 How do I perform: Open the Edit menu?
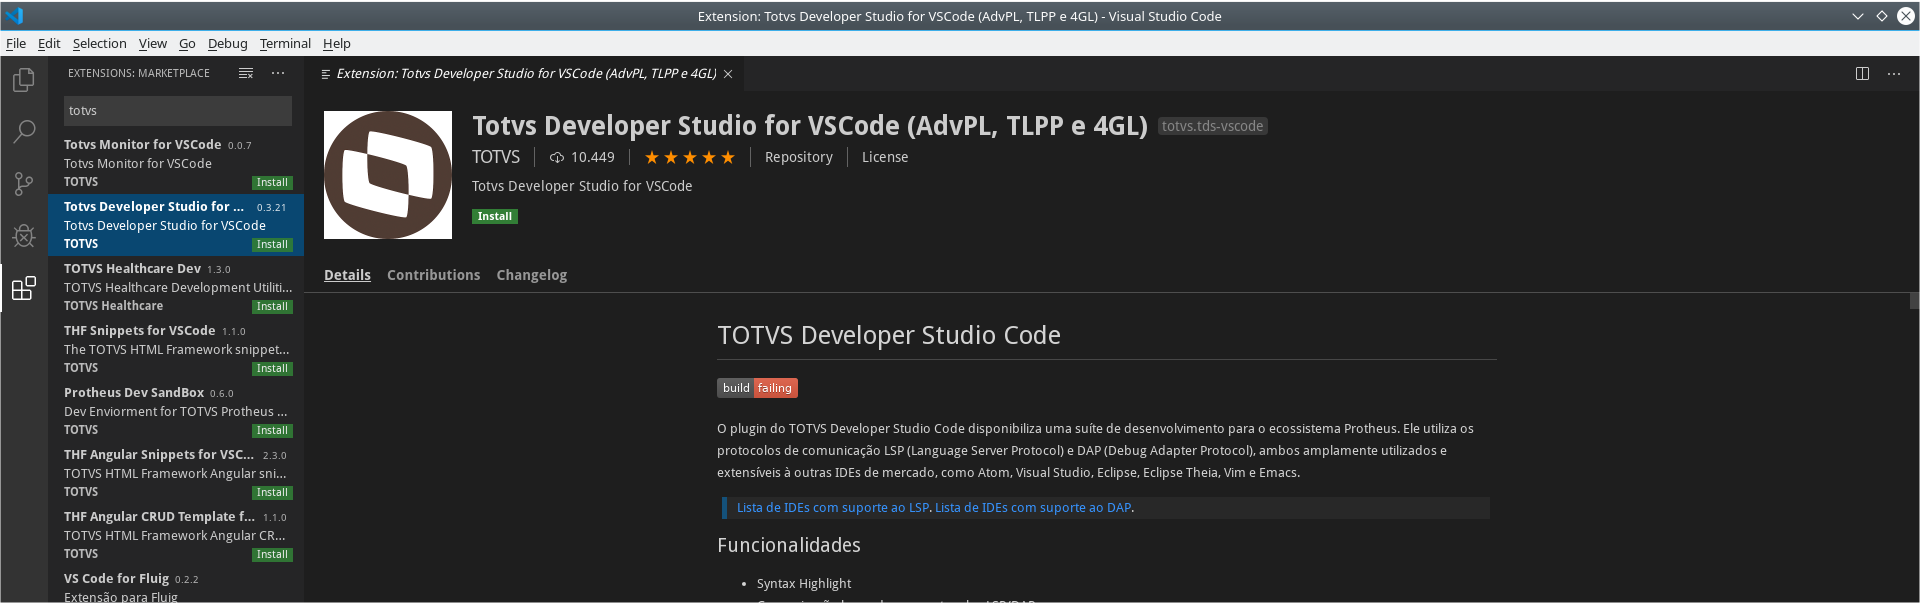tap(49, 43)
